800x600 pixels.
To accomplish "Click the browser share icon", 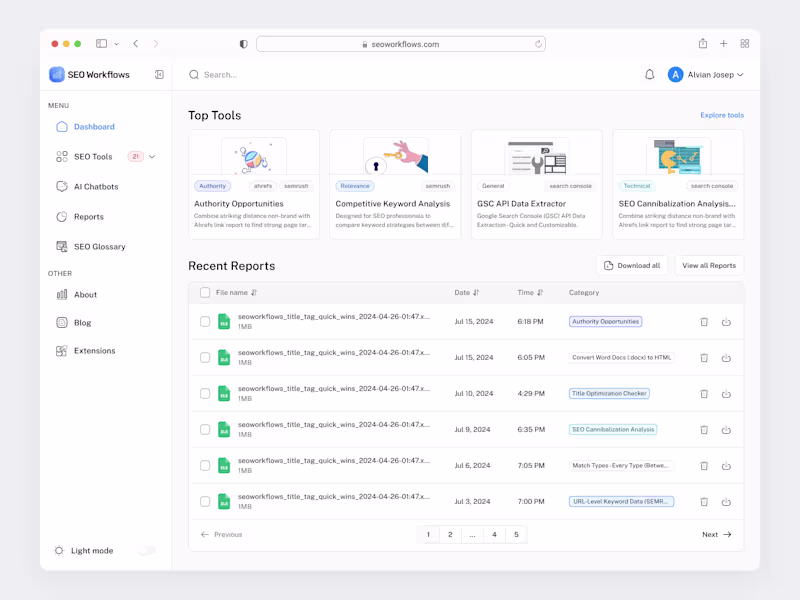I will [x=703, y=43].
